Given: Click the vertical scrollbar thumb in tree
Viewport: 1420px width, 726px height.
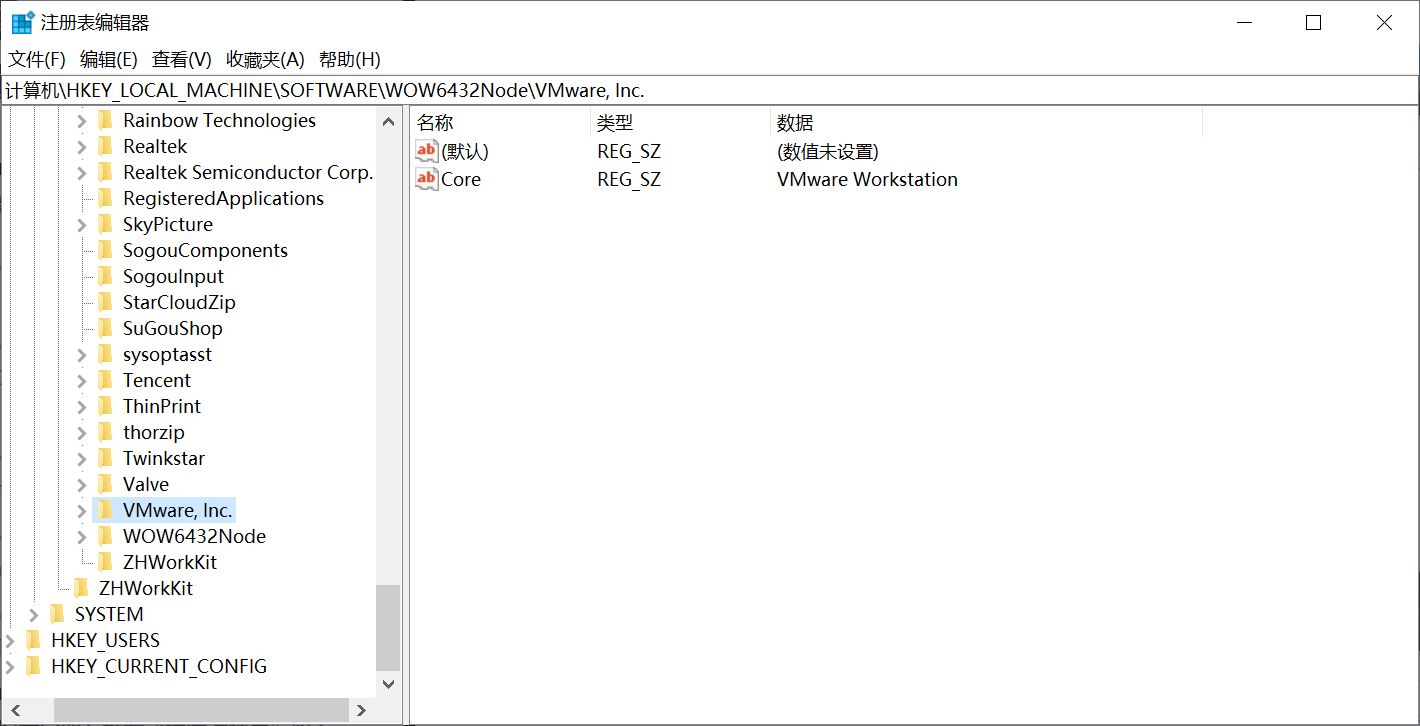Looking at the screenshot, I should (x=388, y=628).
